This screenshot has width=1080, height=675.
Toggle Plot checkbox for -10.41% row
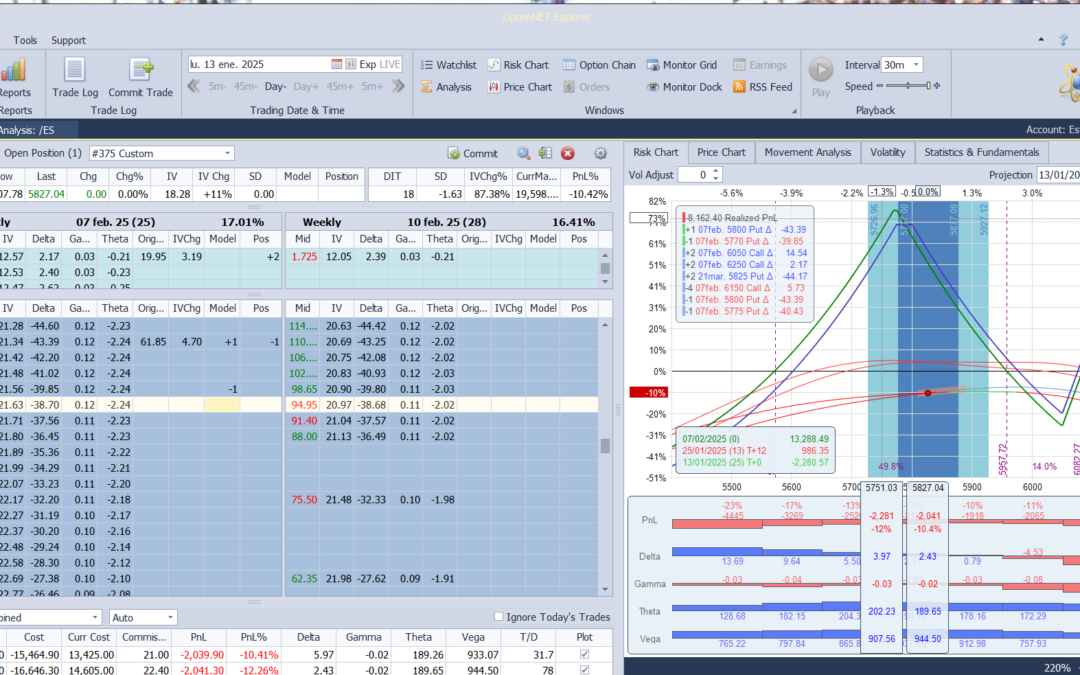tap(585, 654)
